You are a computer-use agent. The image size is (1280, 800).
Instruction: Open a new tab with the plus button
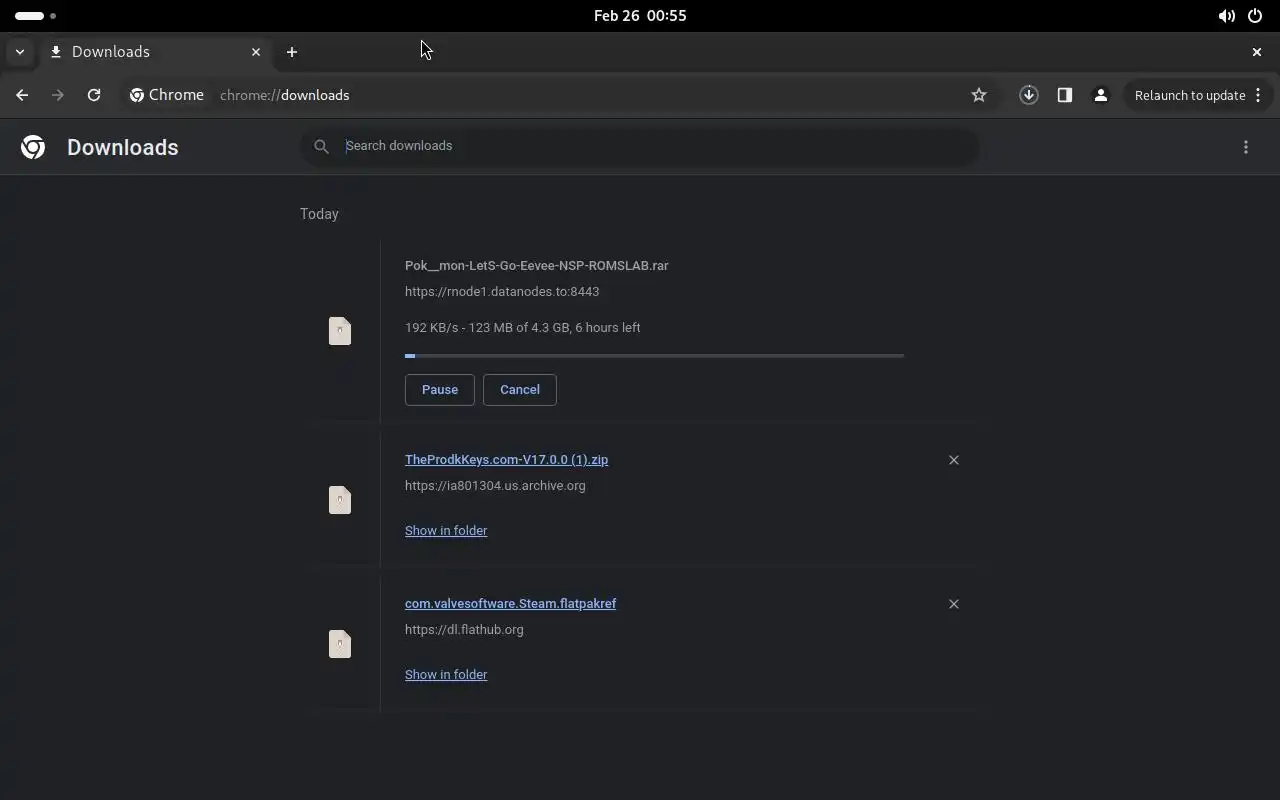coord(292,52)
